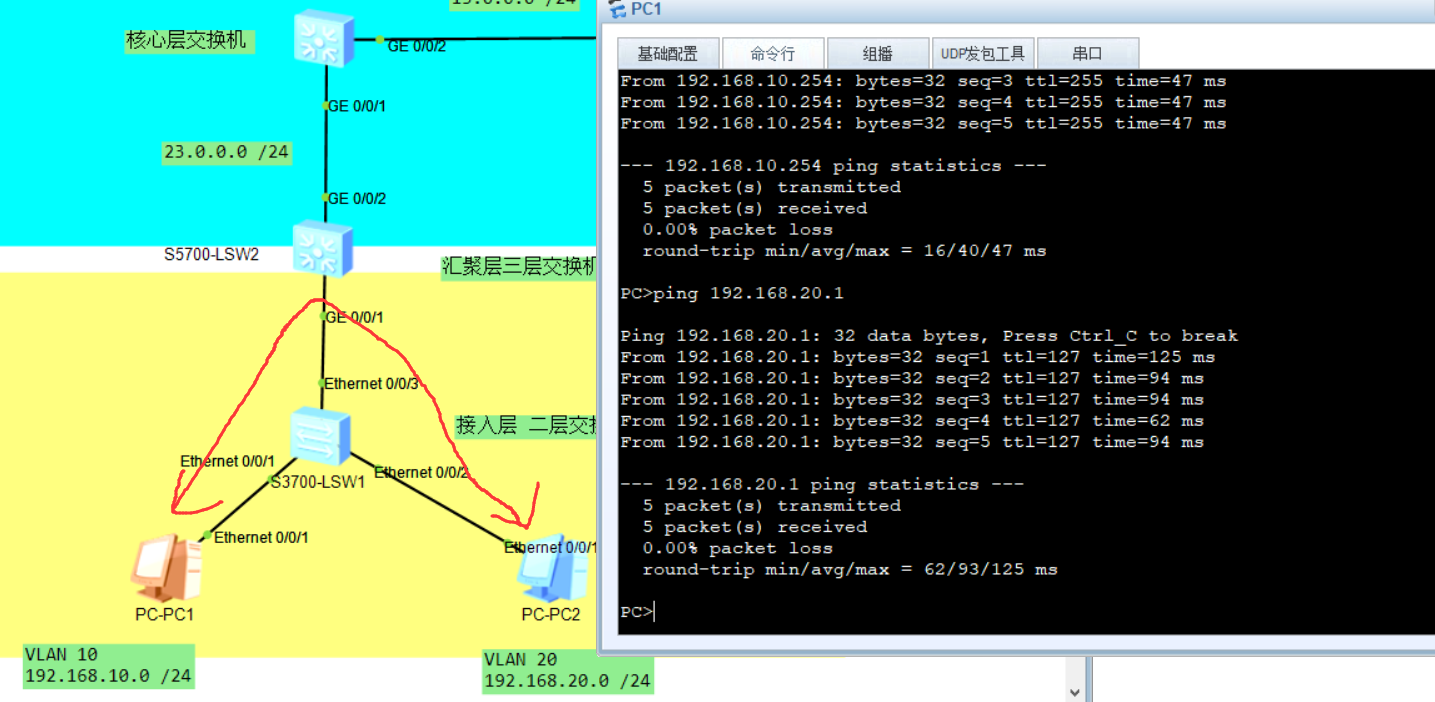The width and height of the screenshot is (1435, 702).
Task: Switch to the 基础配置 tab
Action: click(667, 52)
